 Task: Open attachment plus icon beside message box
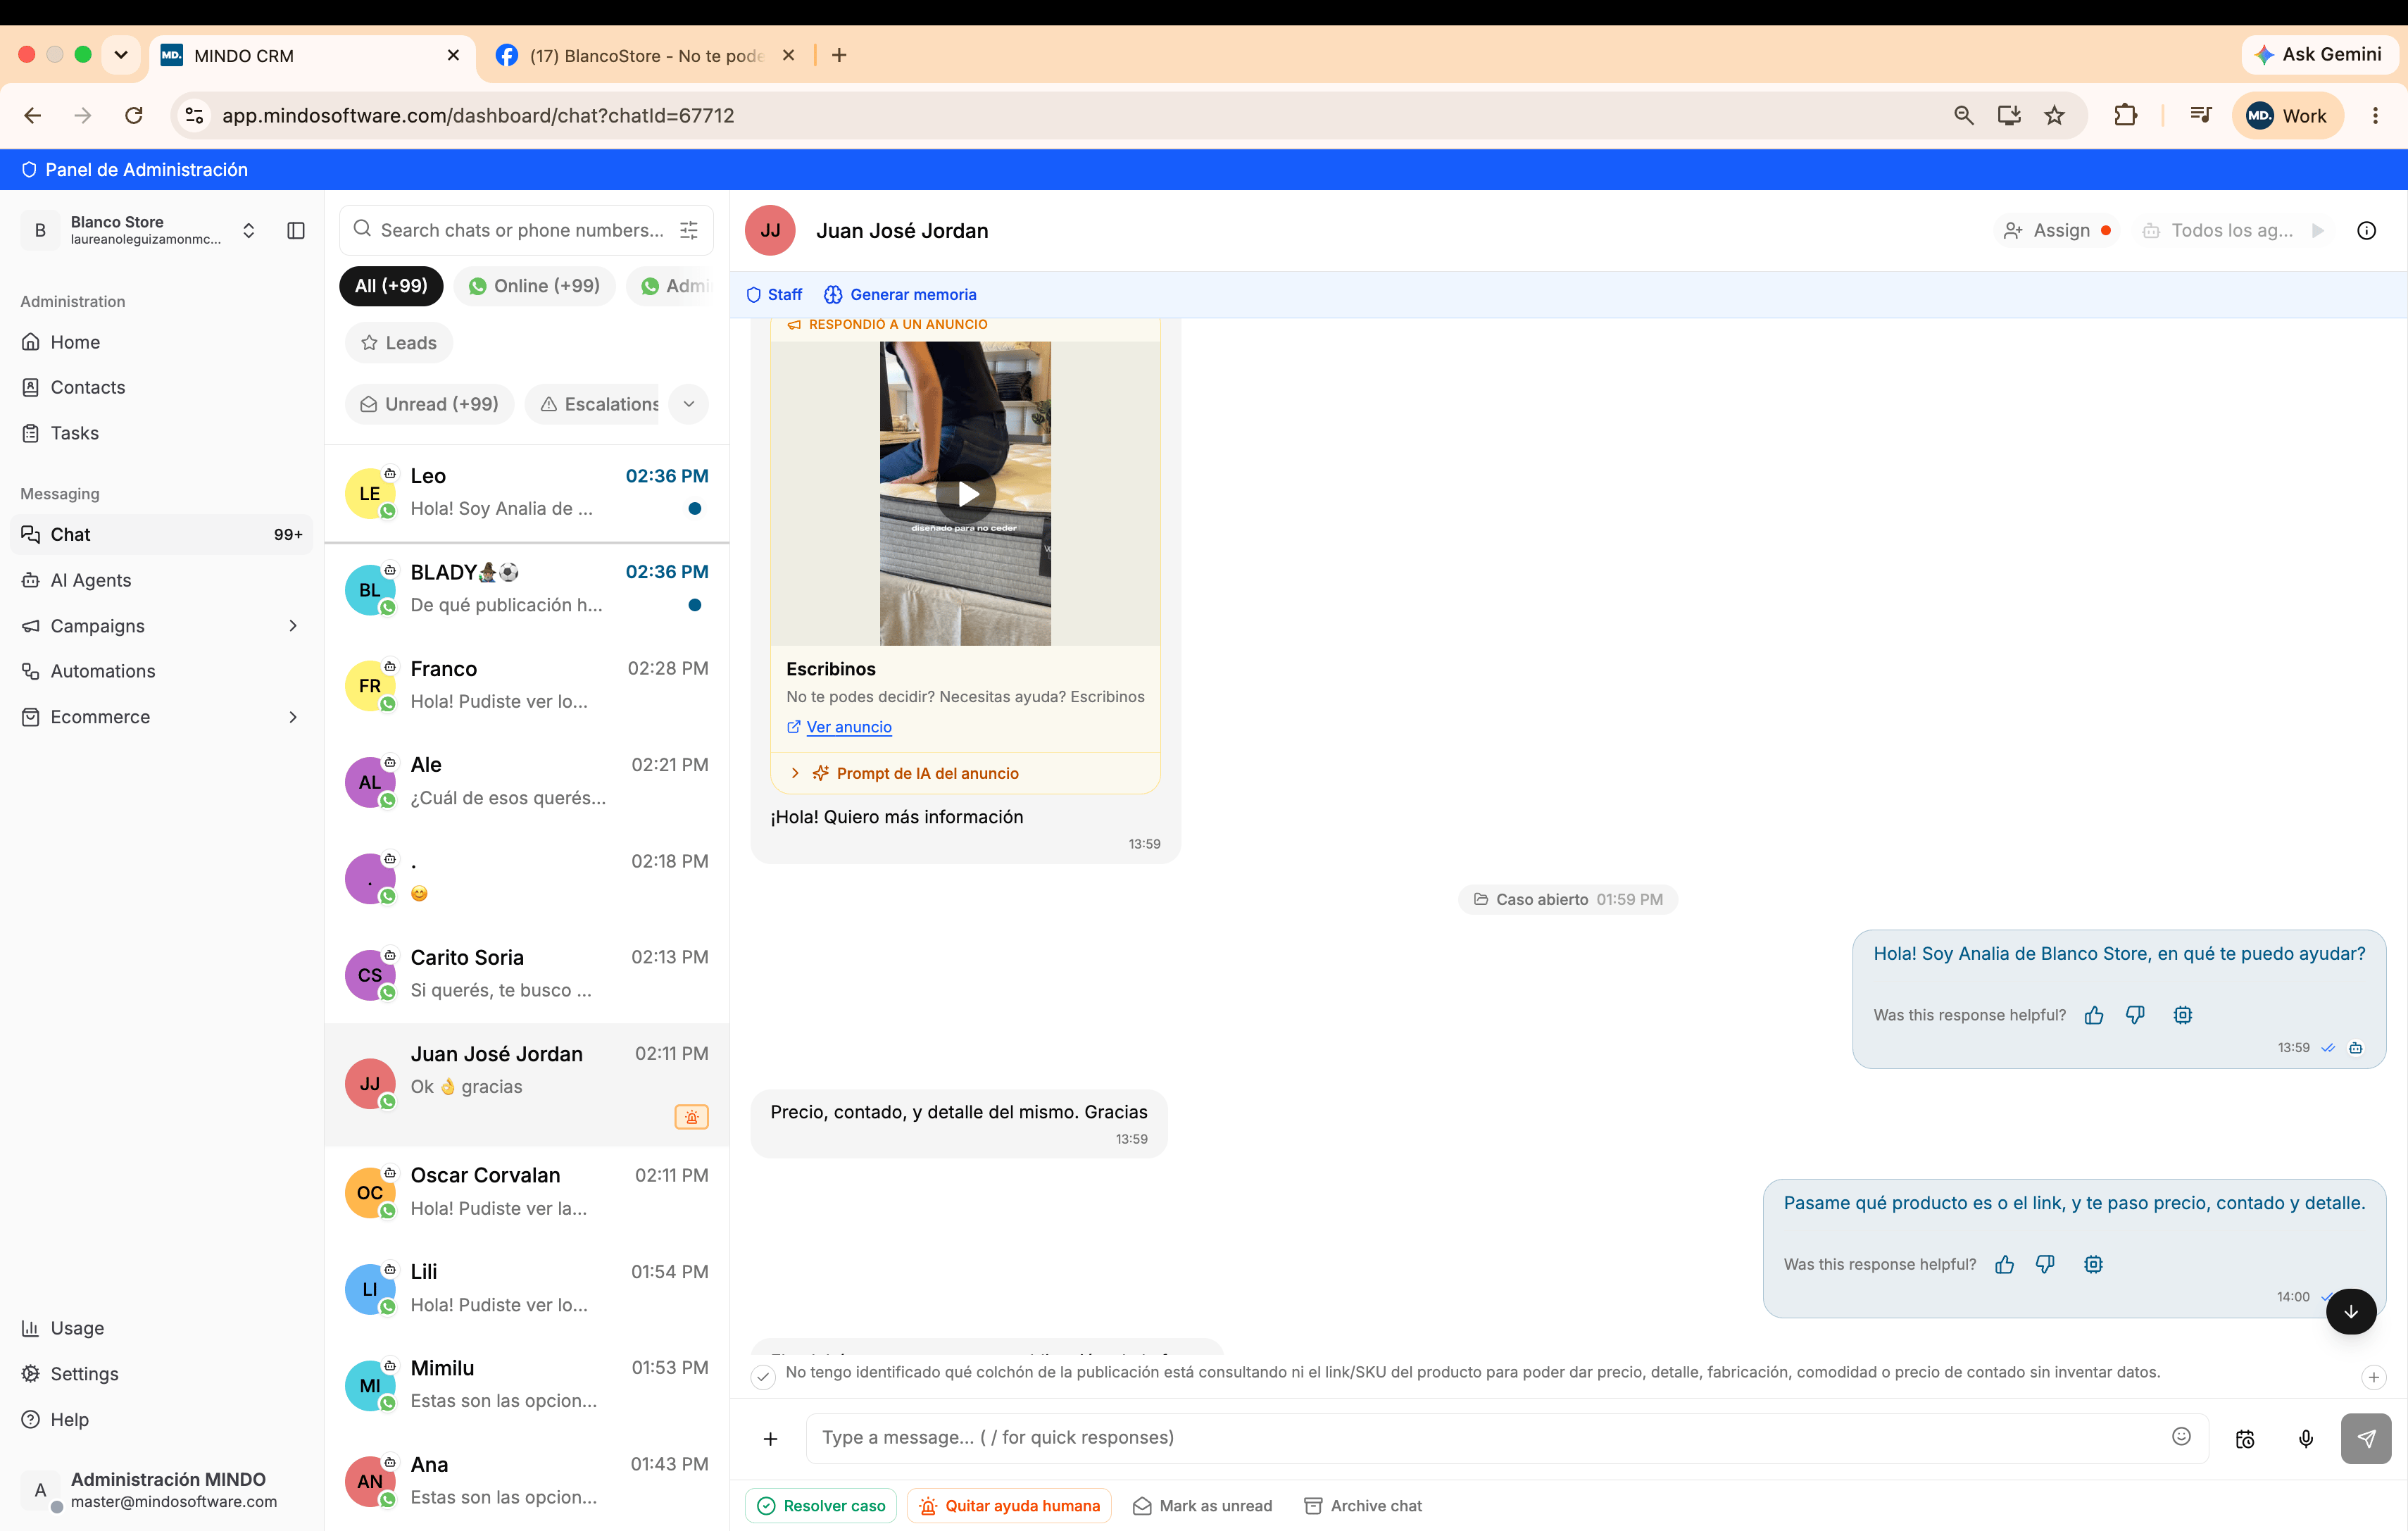tap(770, 1439)
